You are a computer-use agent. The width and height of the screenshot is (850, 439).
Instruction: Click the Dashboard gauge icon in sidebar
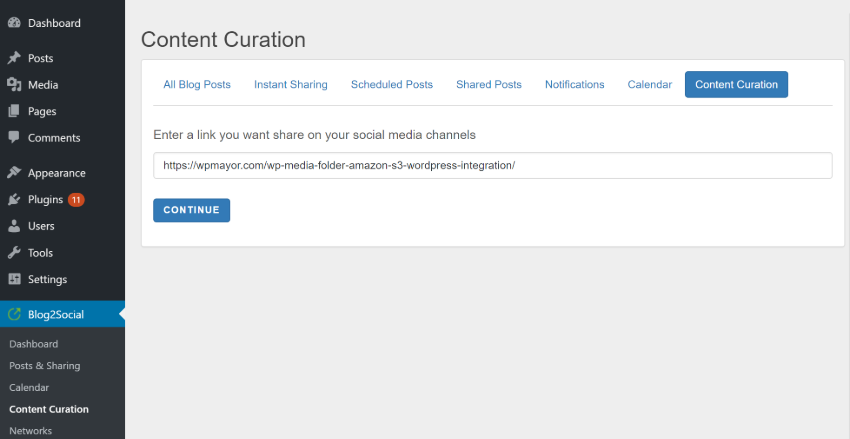click(14, 23)
